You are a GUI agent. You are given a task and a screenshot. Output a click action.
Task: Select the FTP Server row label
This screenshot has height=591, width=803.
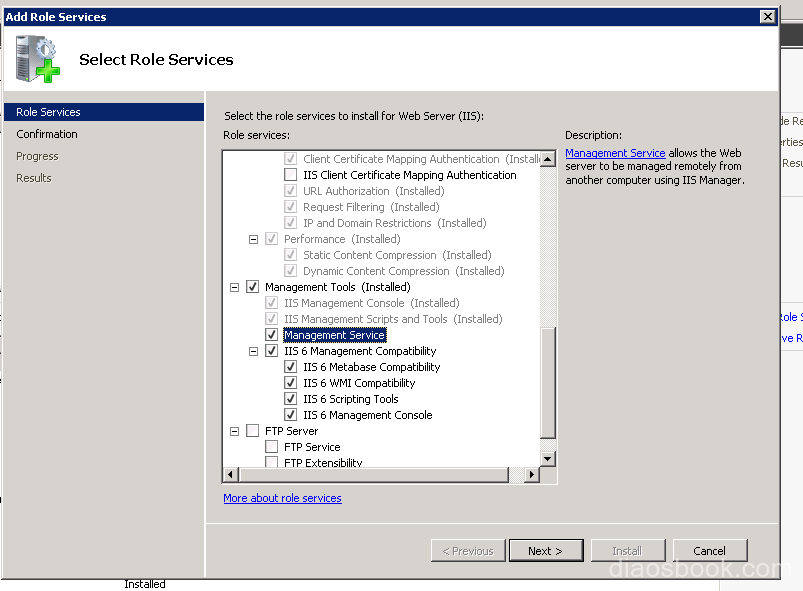291,431
